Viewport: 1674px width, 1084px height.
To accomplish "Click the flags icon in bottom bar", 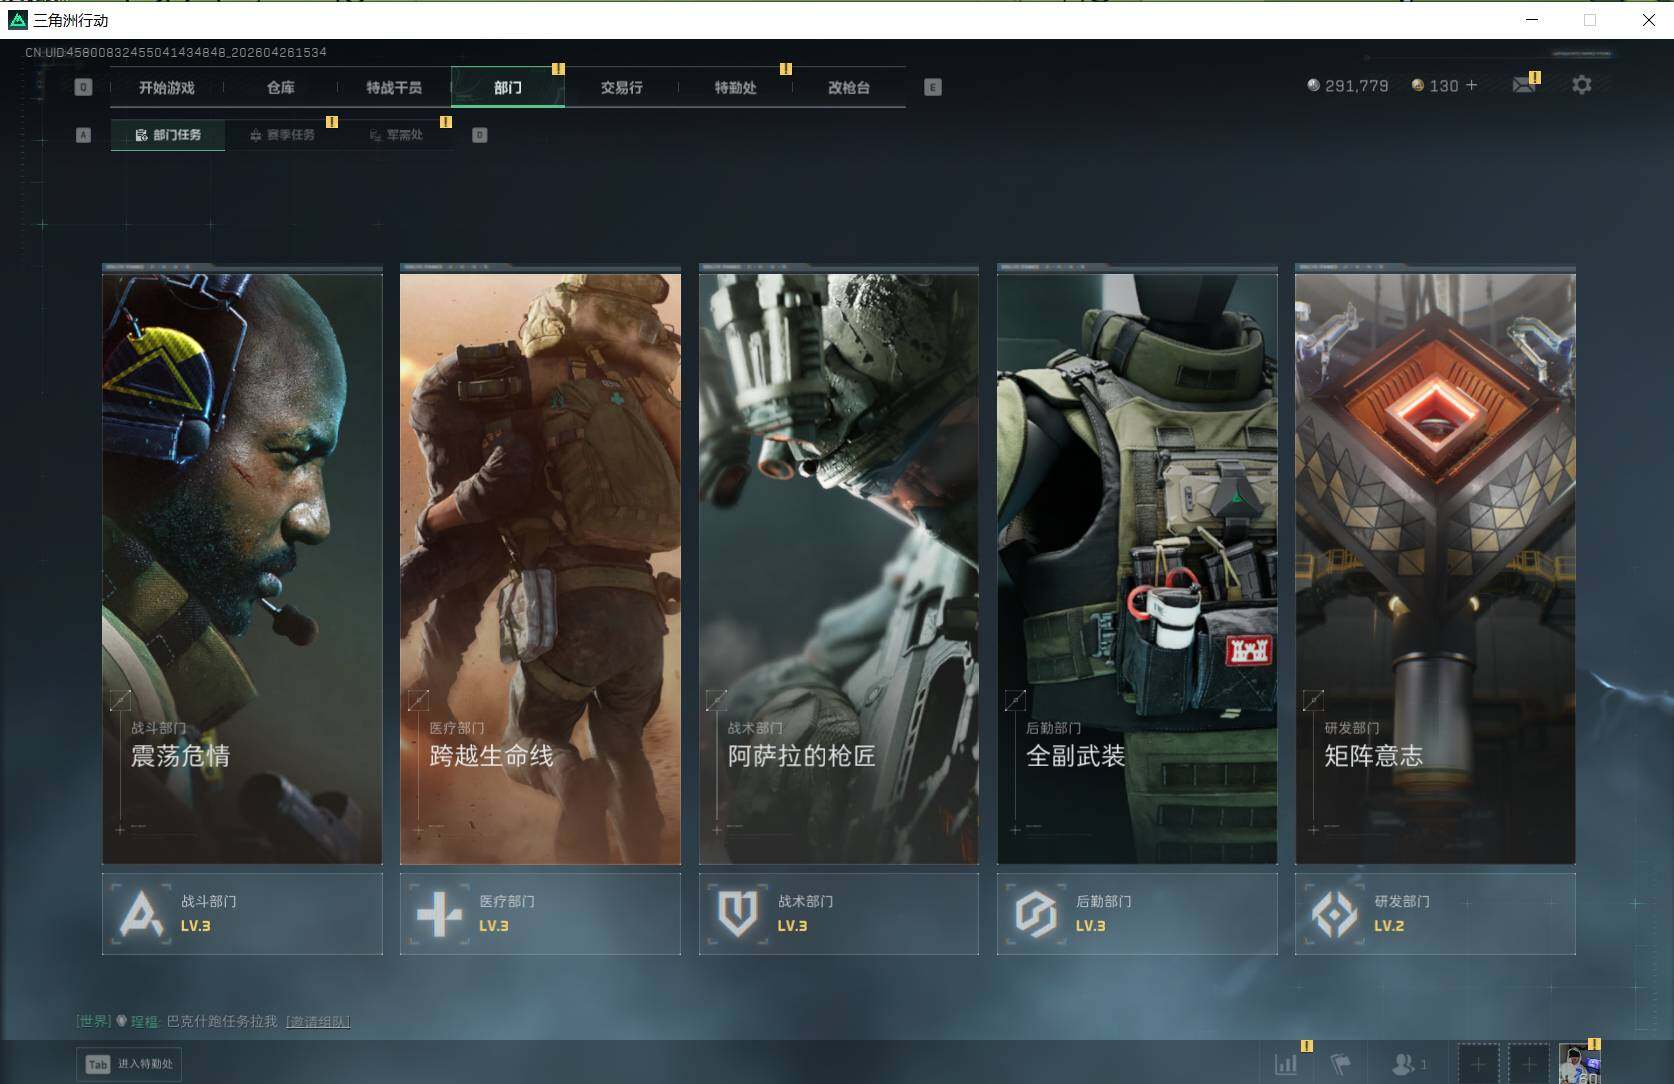I will pyautogui.click(x=1341, y=1064).
